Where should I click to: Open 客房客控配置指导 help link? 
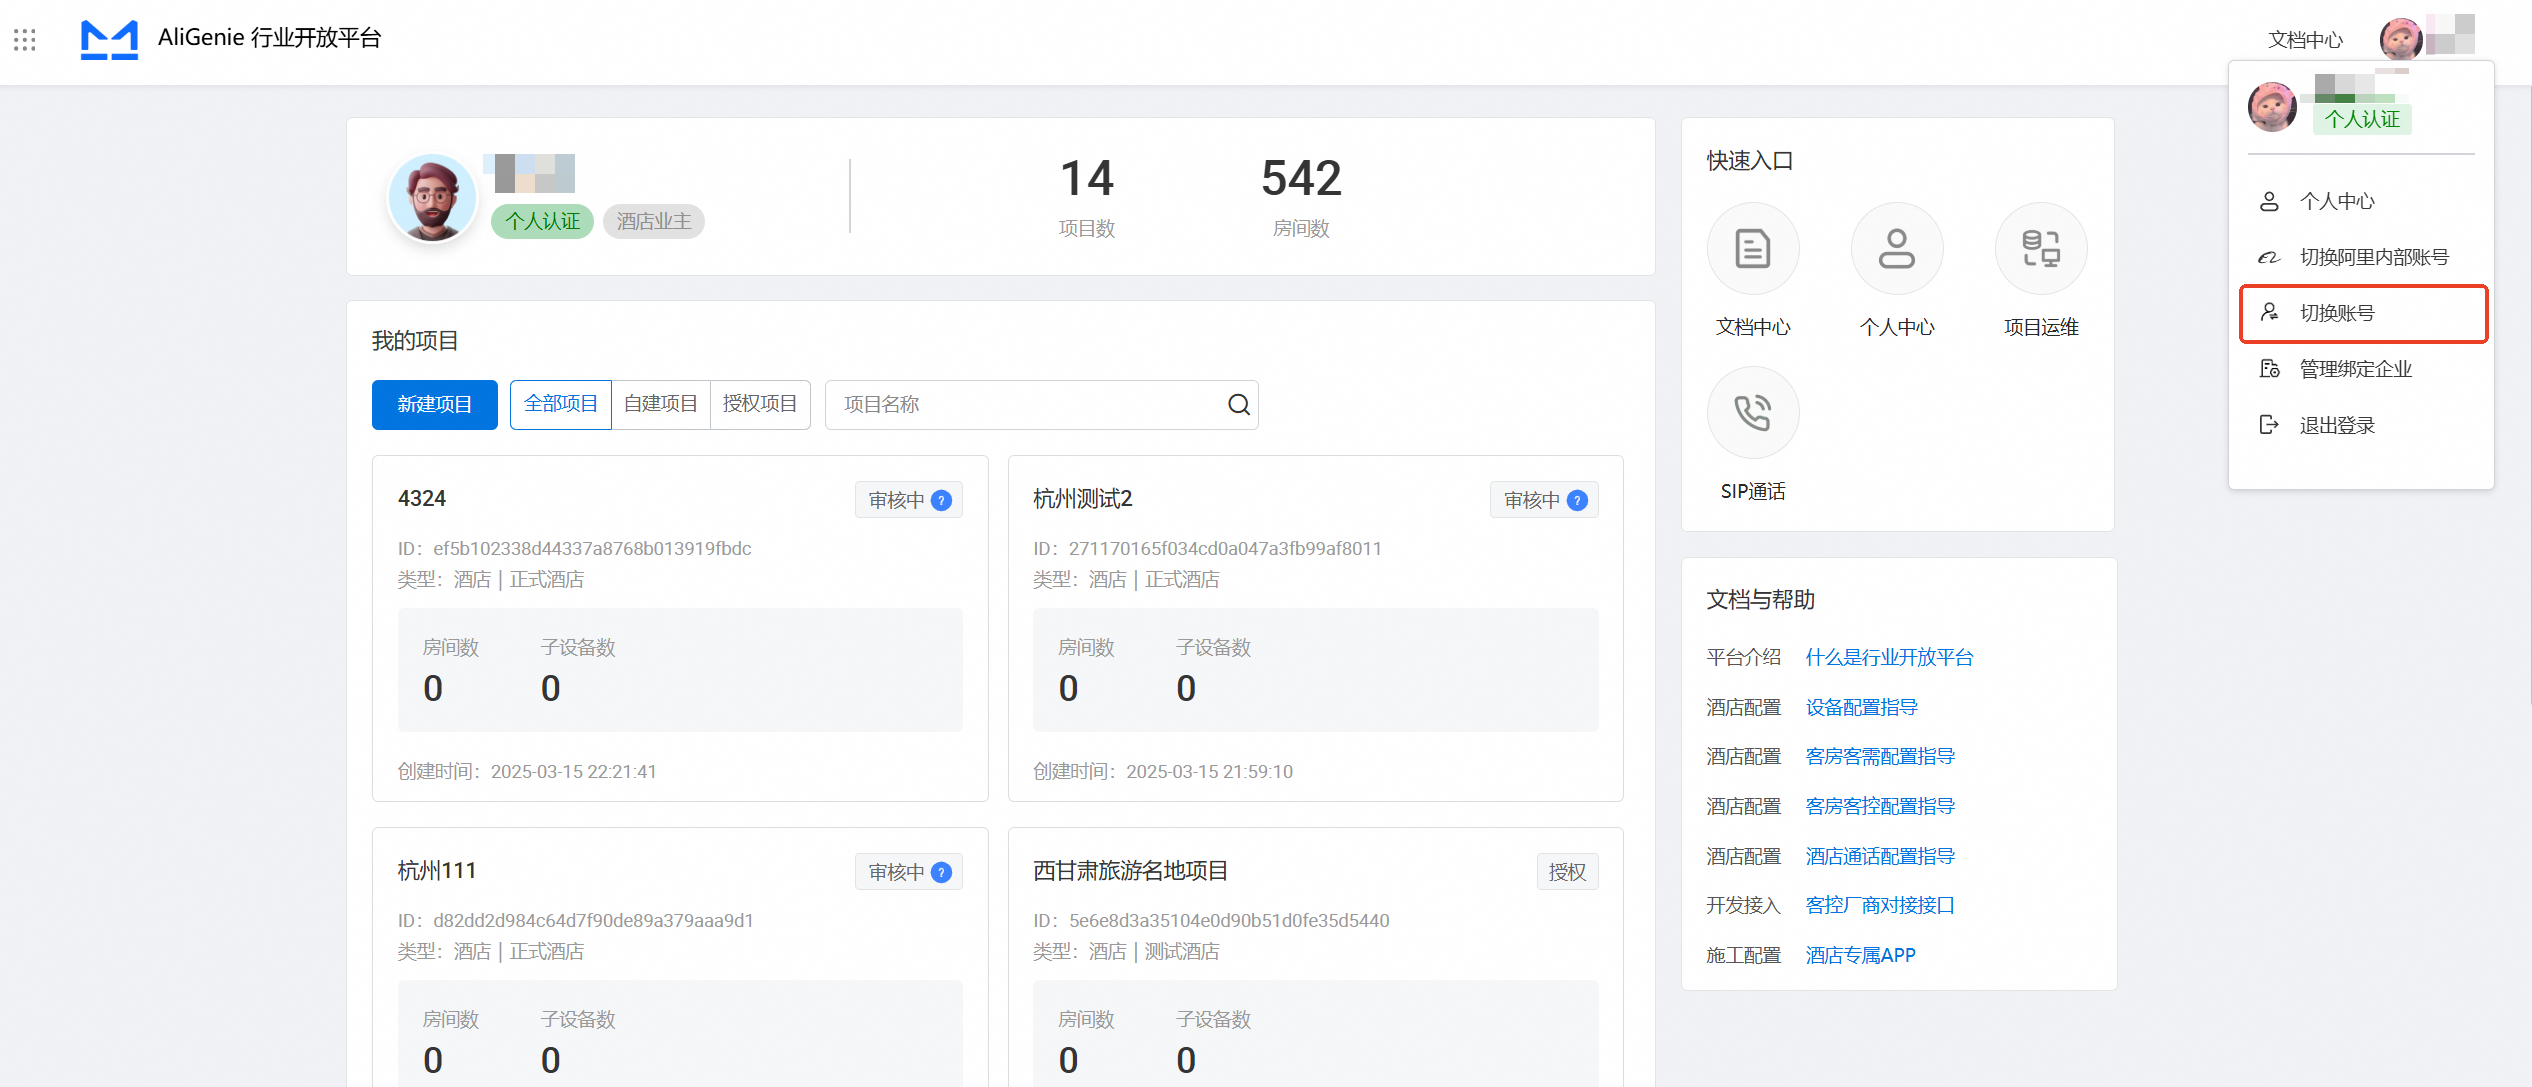[x=1880, y=806]
